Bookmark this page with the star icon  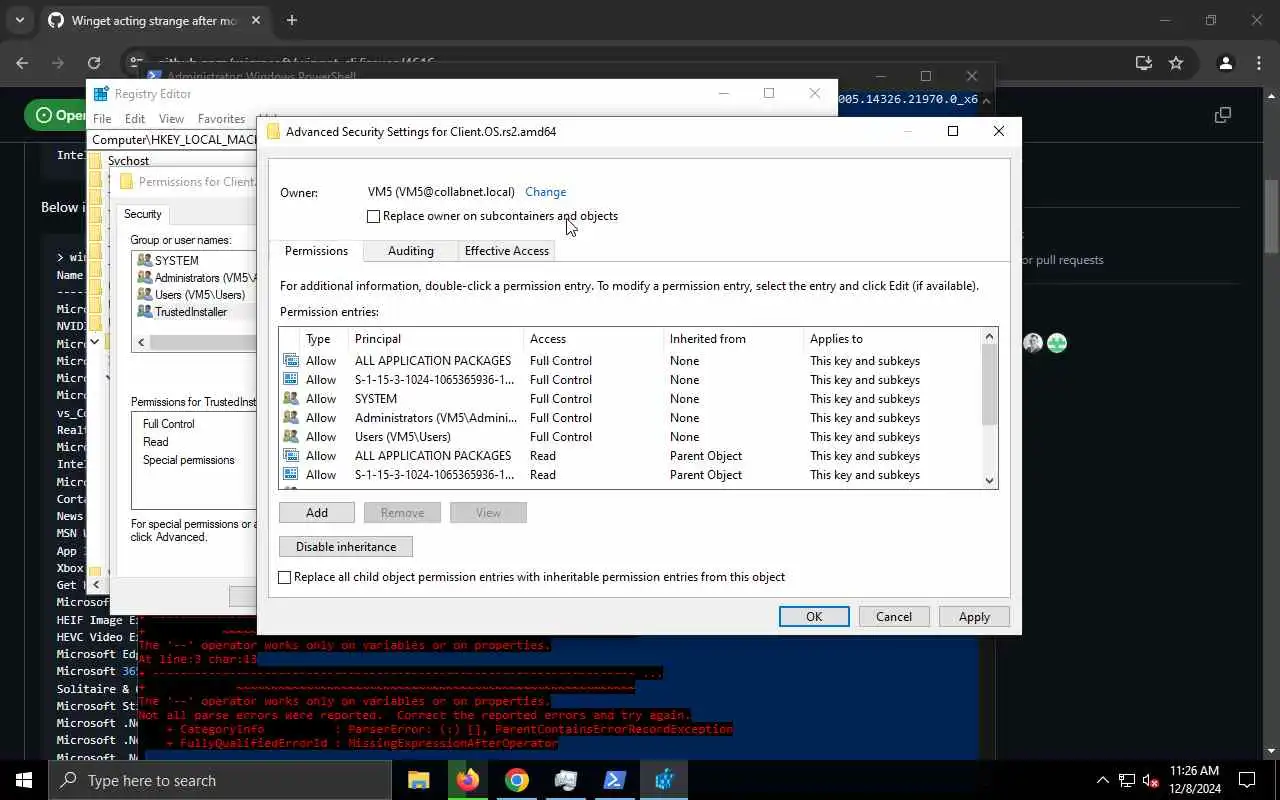(x=1176, y=63)
